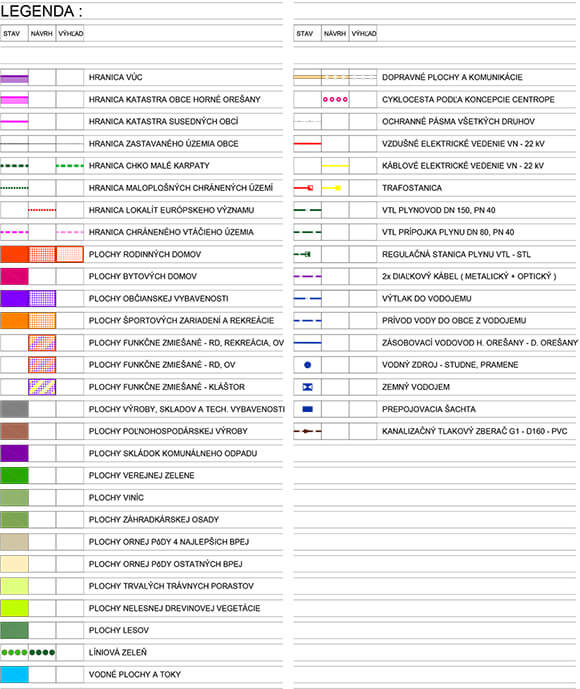Click the green PLOCHY VEREJNEJ ZELENE swatch

[14, 475]
